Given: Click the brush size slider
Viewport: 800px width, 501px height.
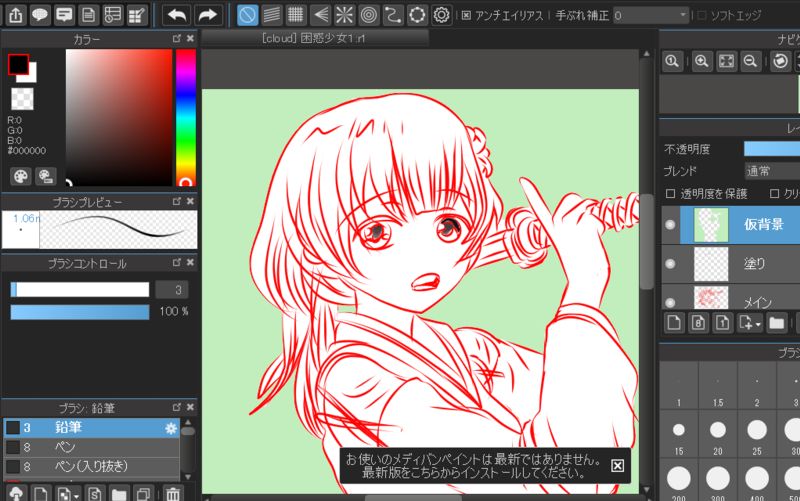Looking at the screenshot, I should click(x=80, y=290).
